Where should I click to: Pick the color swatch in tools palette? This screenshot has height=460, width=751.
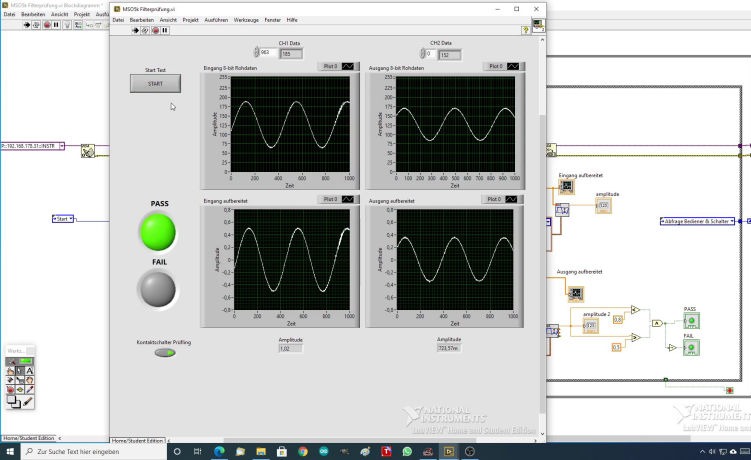pyautogui.click(x=14, y=400)
